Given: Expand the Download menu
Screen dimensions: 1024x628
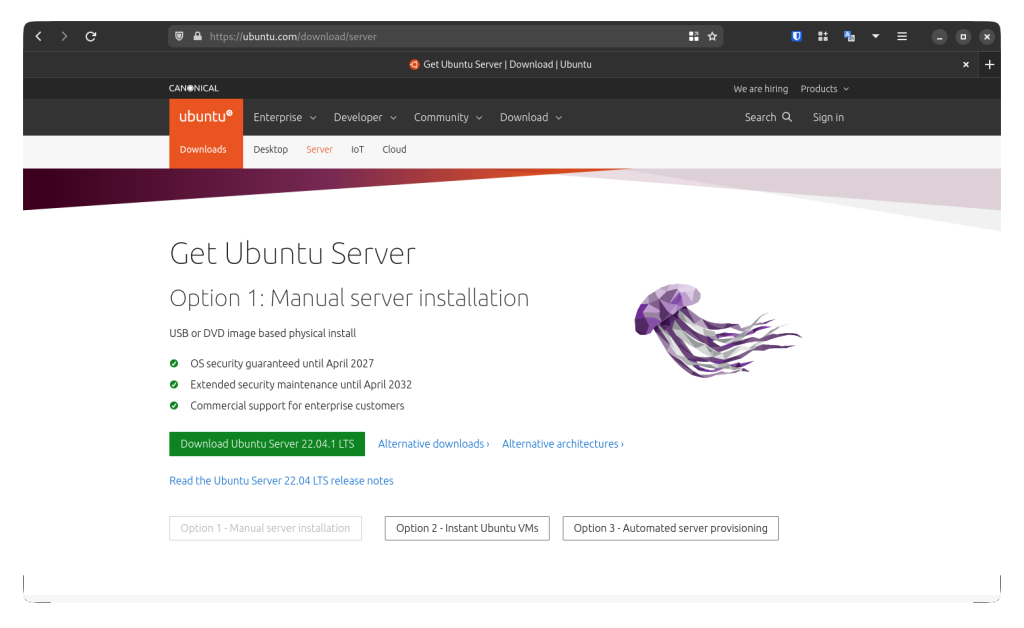Looking at the screenshot, I should tap(531, 118).
